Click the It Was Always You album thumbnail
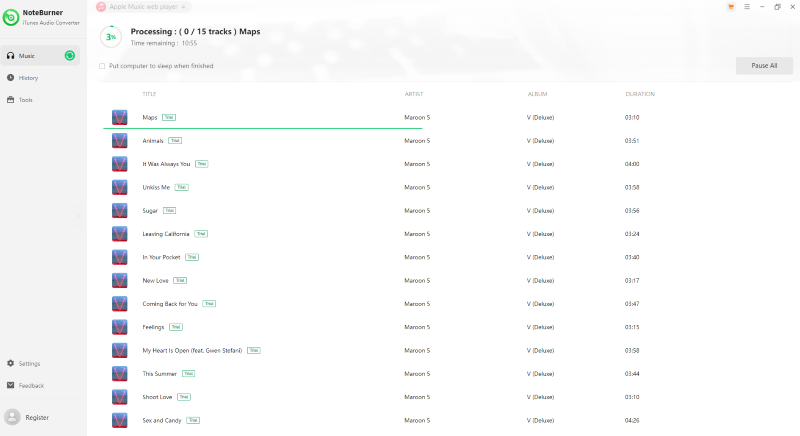The width and height of the screenshot is (800, 436). (119, 164)
